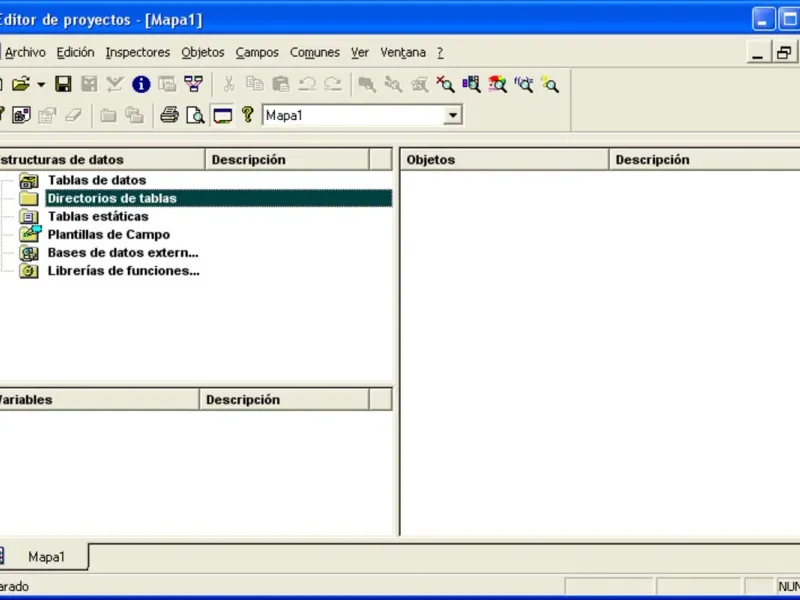Click the grayed single folder toolbar icon
Viewport: 800px width, 600px height.
click(x=108, y=115)
